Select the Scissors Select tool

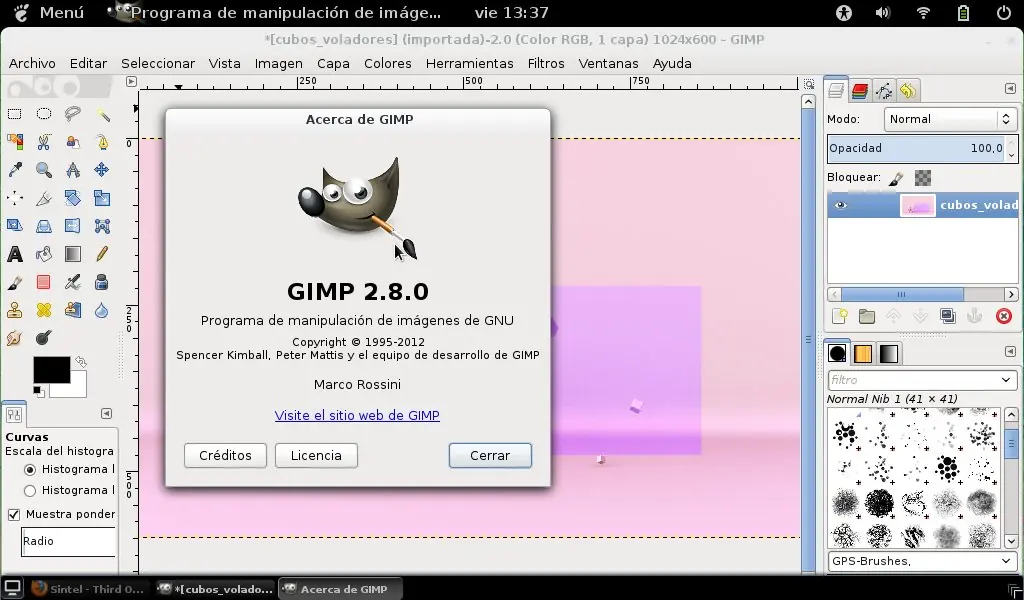coord(44,142)
